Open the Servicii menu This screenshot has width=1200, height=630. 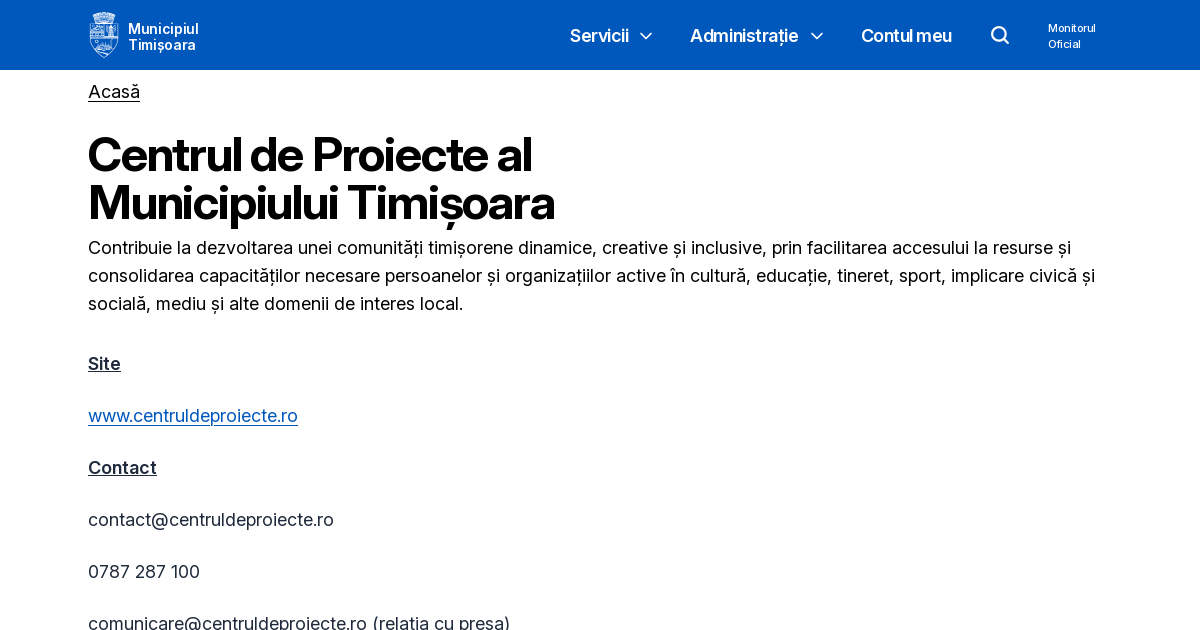(x=599, y=36)
